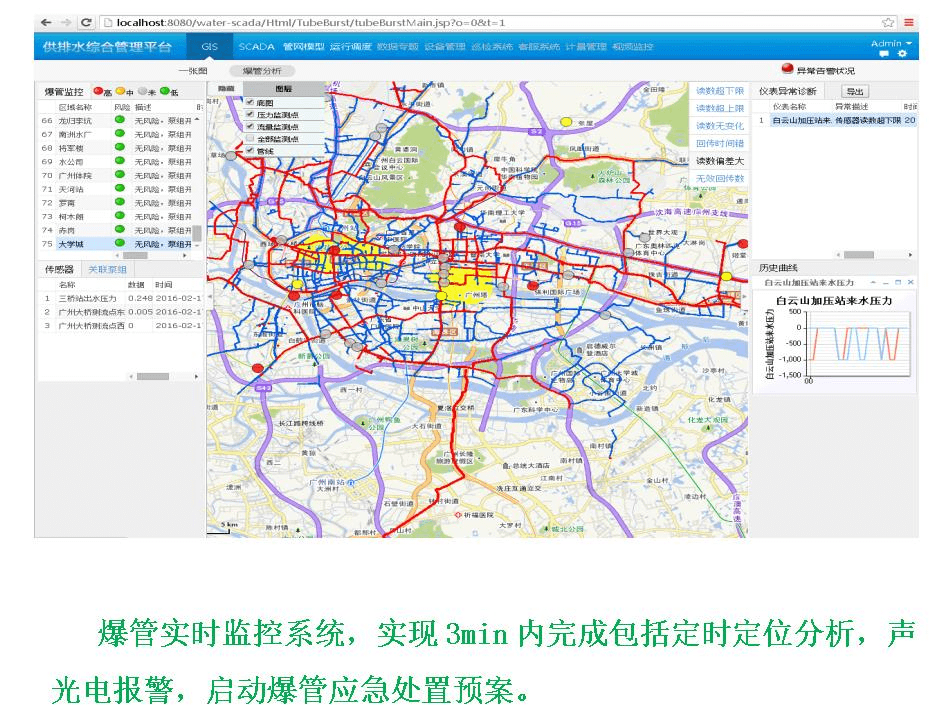Click the green risk dot for 大学城
The image size is (943, 726).
[120, 243]
